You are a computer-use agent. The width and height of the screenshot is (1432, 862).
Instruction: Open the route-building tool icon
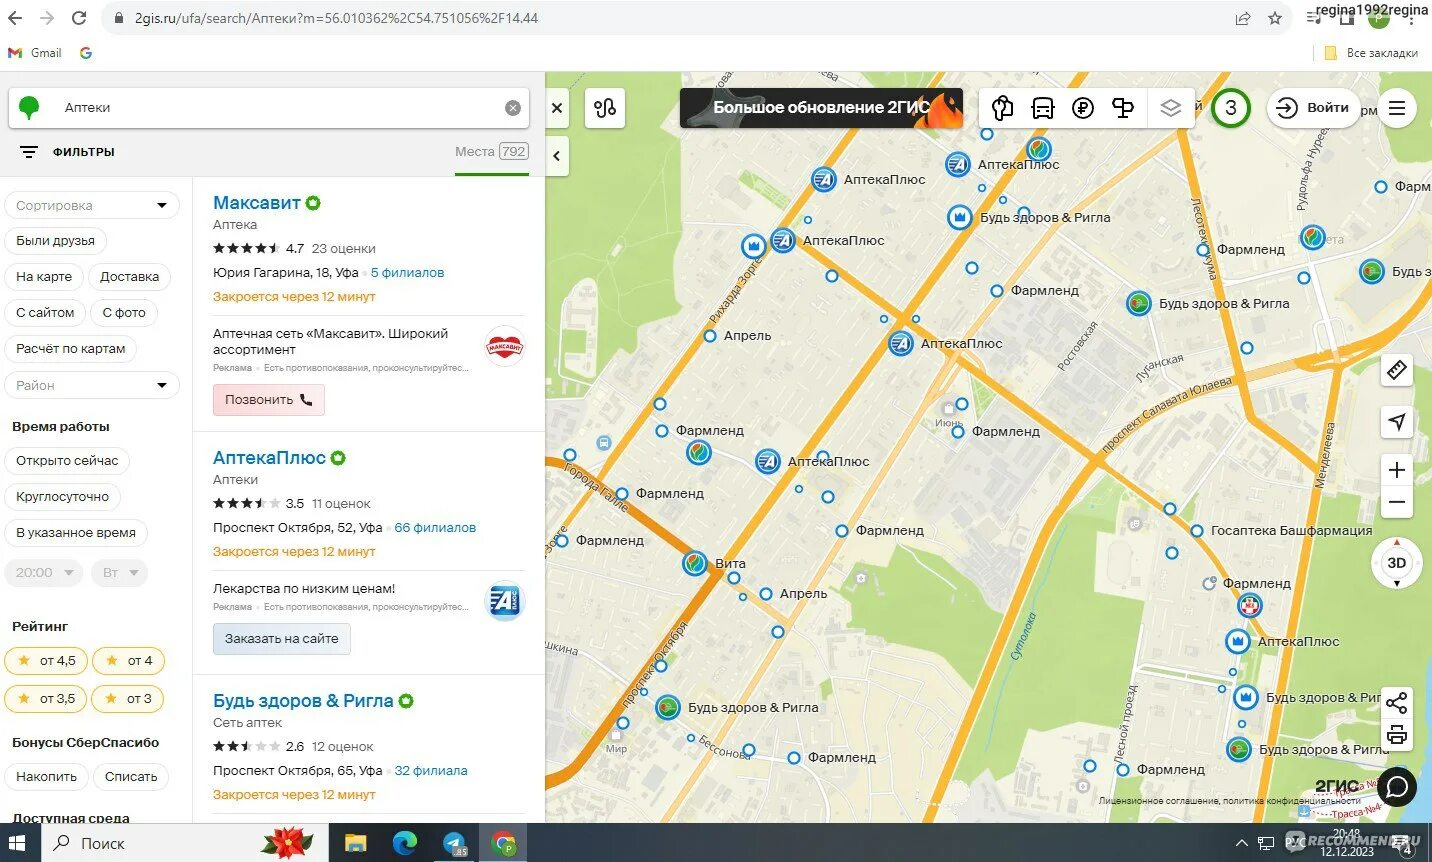coord(605,108)
